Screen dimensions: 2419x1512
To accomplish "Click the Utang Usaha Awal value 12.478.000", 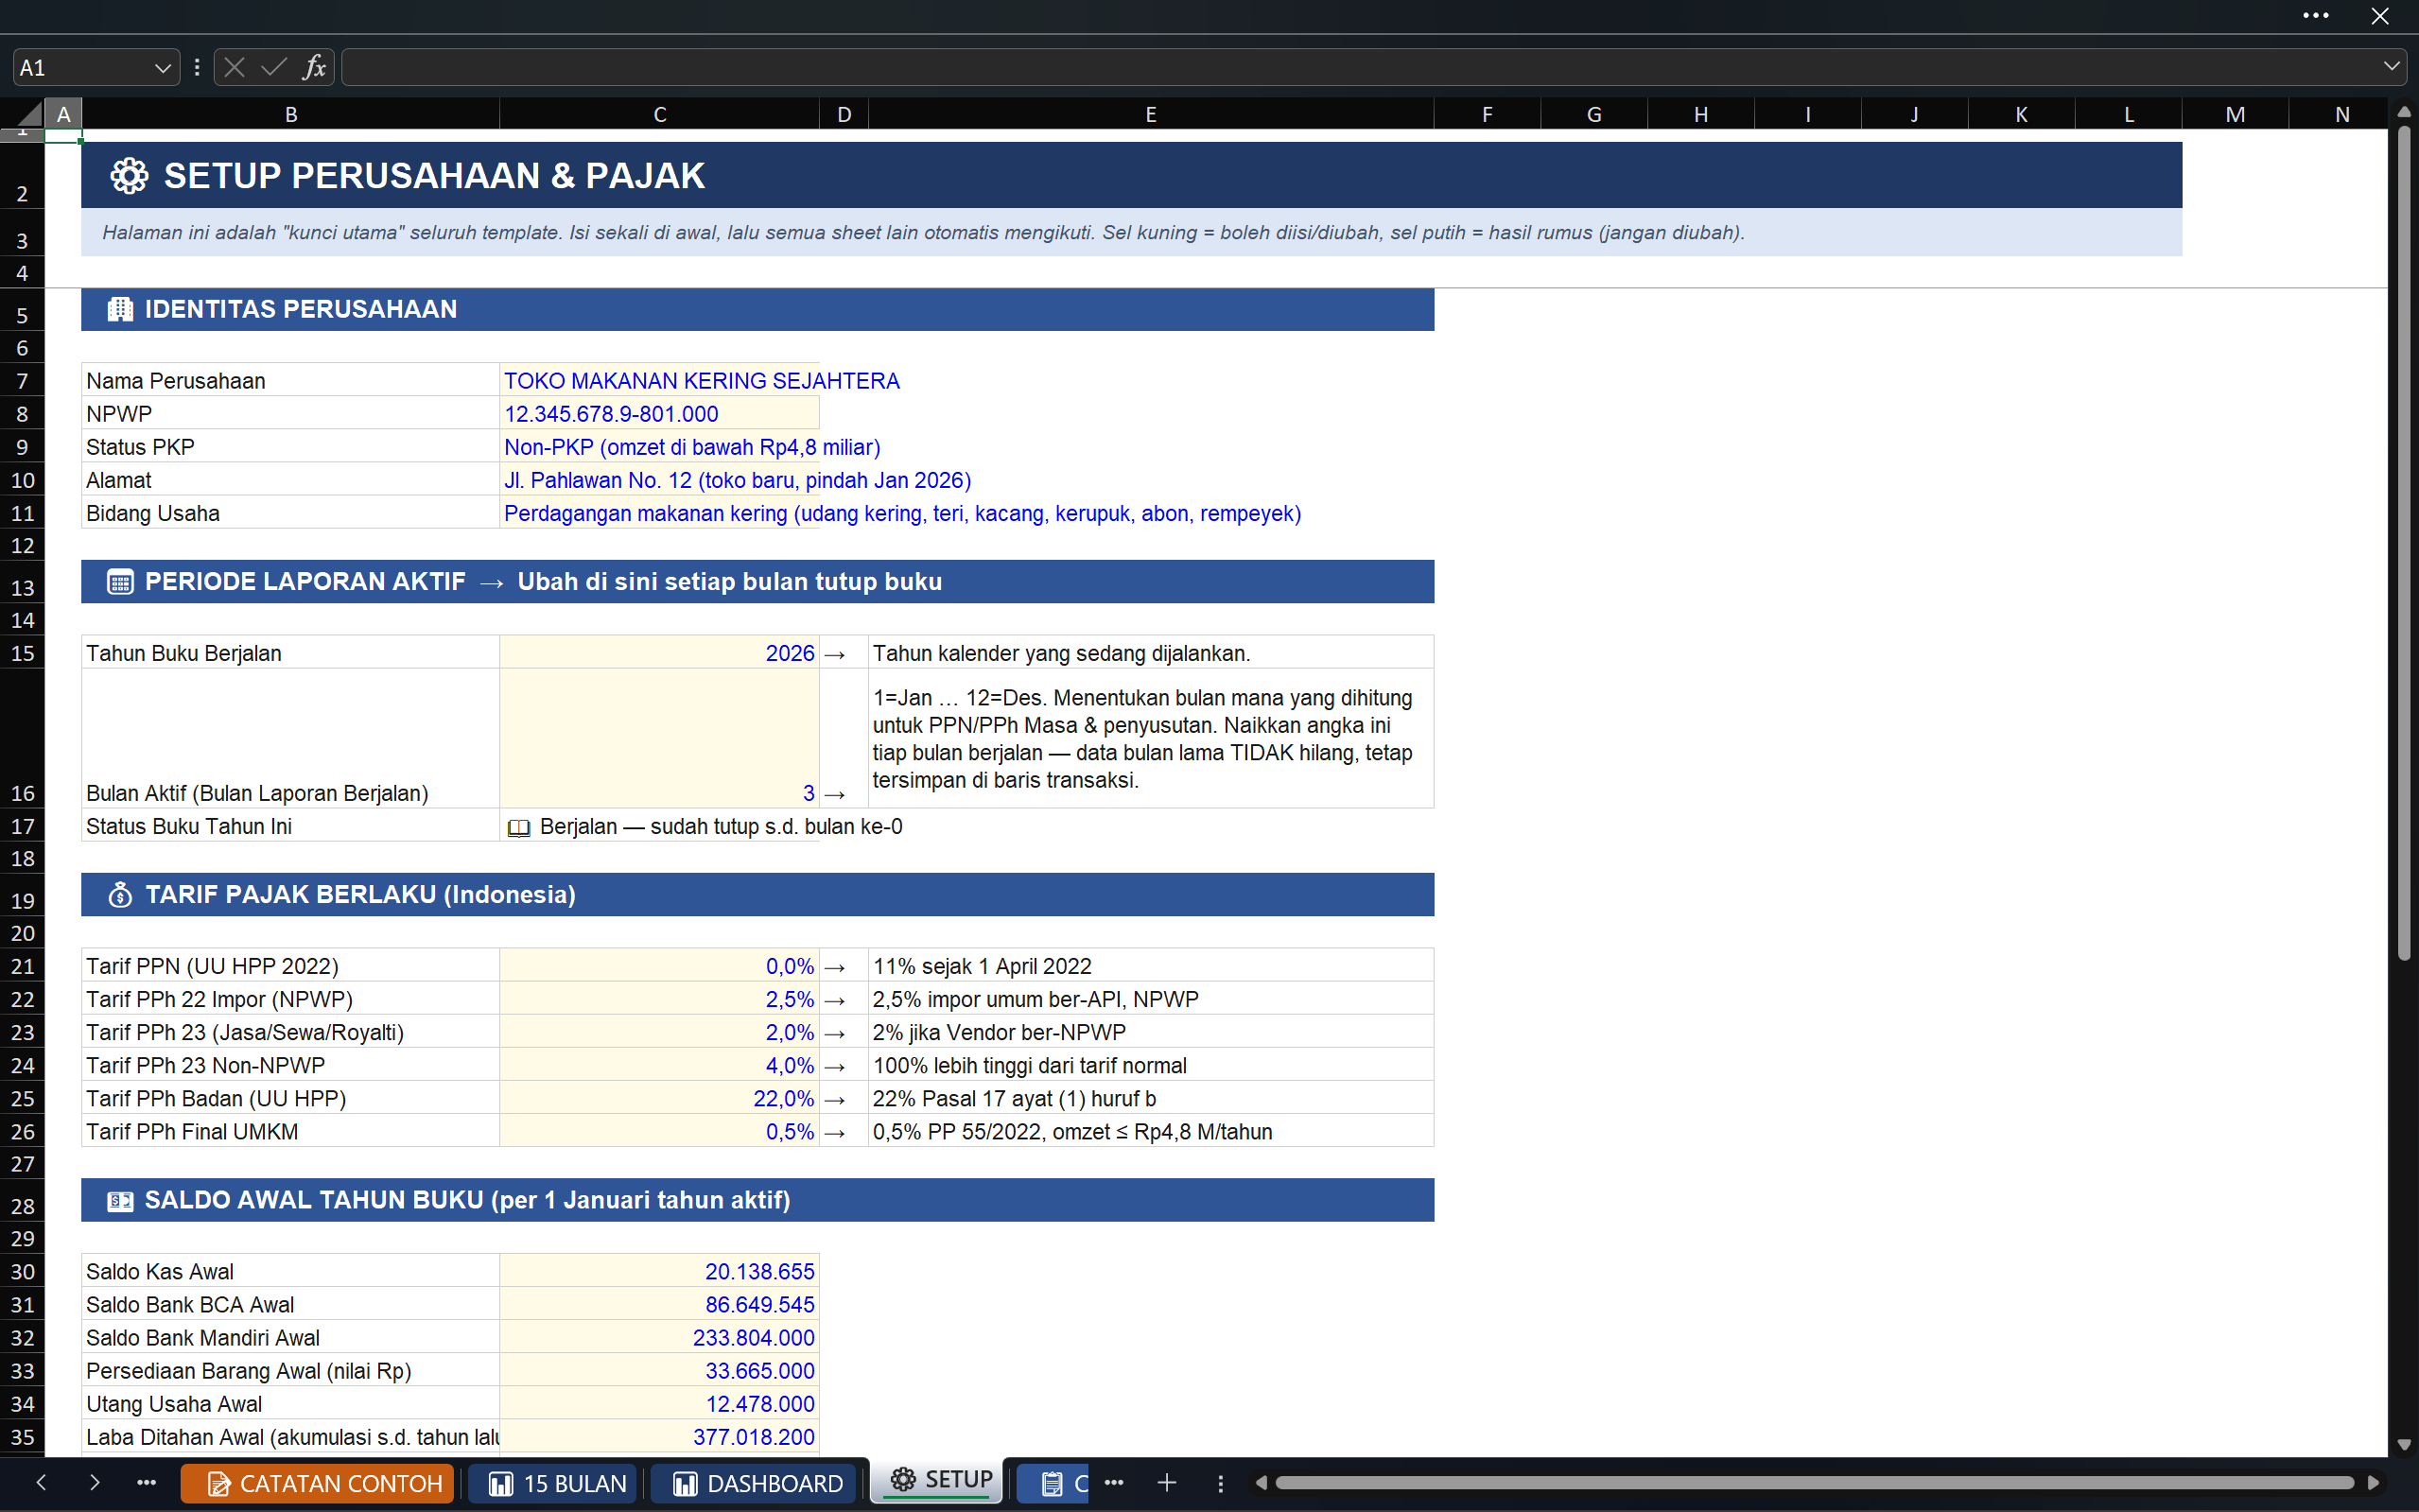I will 659,1402.
